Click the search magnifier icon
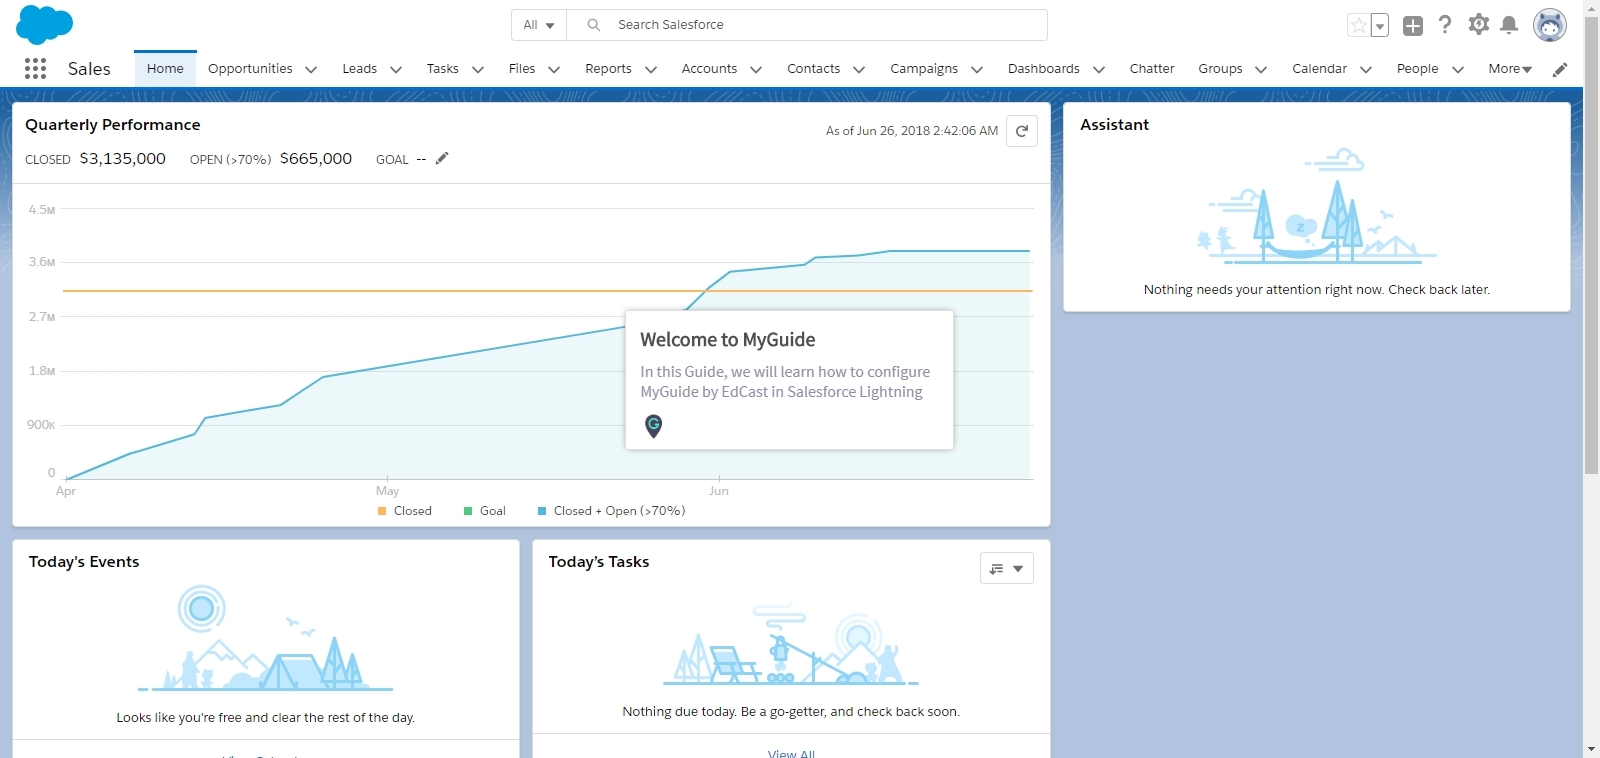 click(594, 25)
